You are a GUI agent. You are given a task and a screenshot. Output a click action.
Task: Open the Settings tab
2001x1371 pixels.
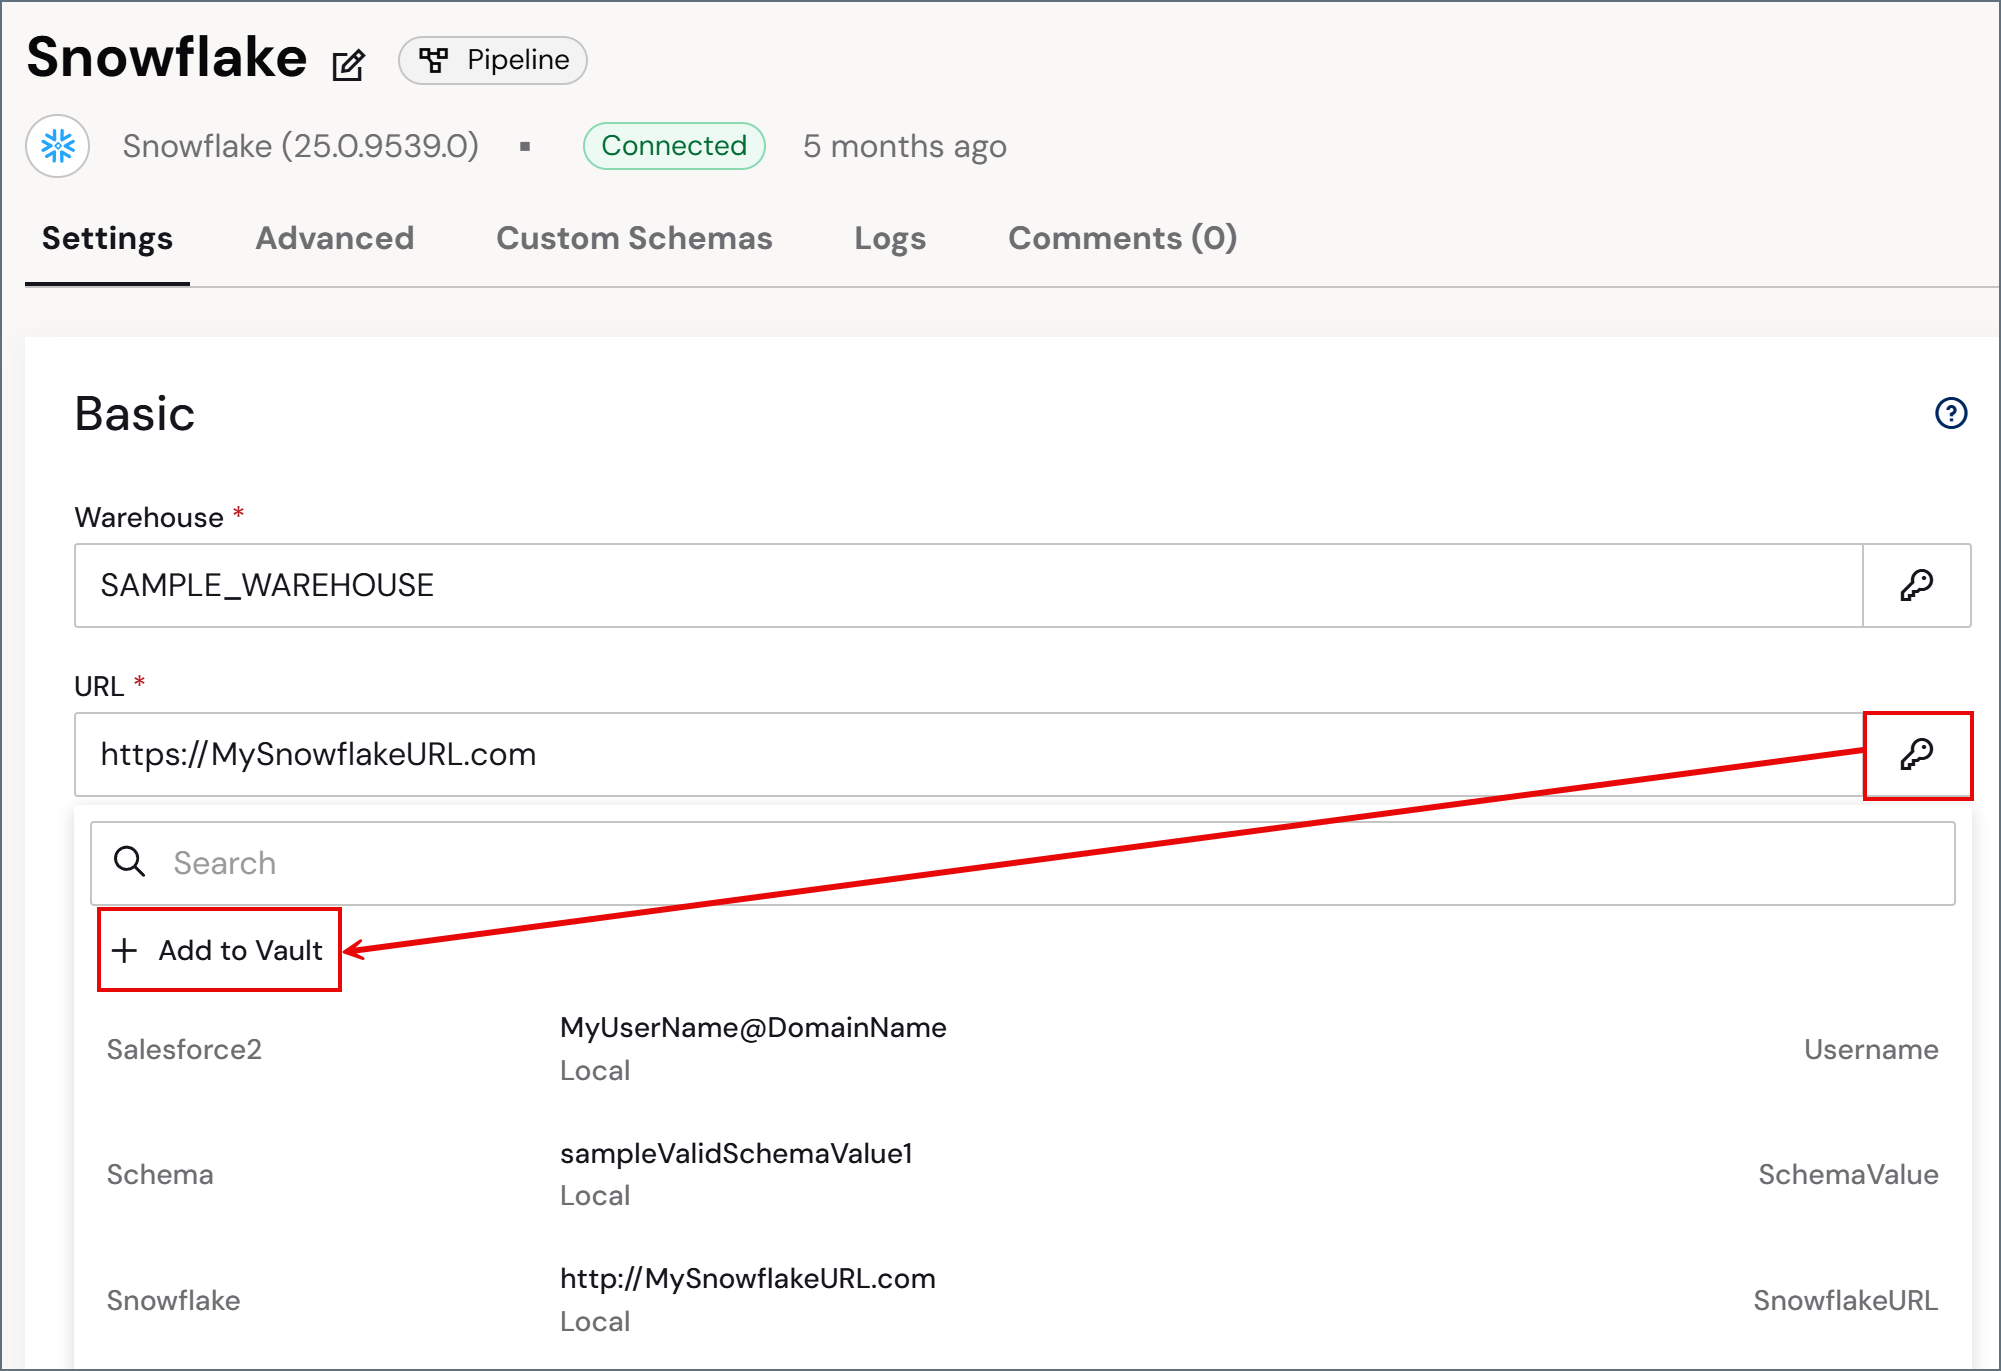(x=107, y=238)
